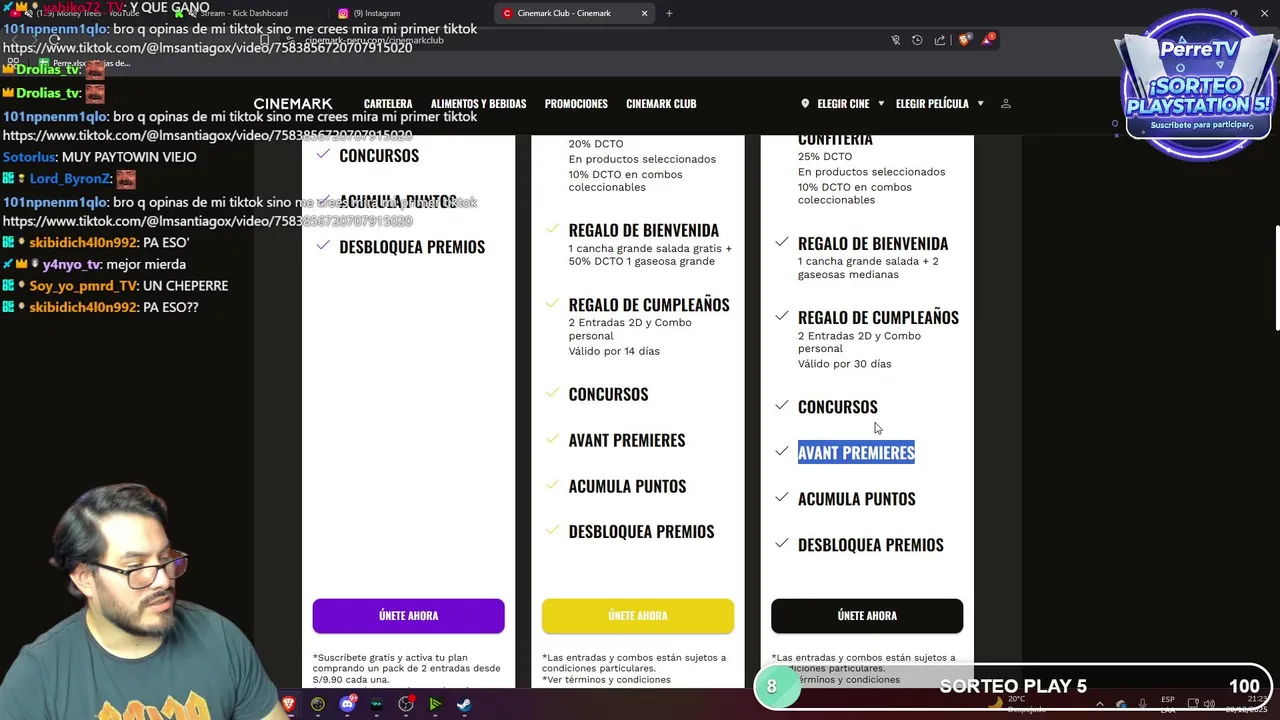Click the page's vertical scrollbar thumb

point(1276,280)
